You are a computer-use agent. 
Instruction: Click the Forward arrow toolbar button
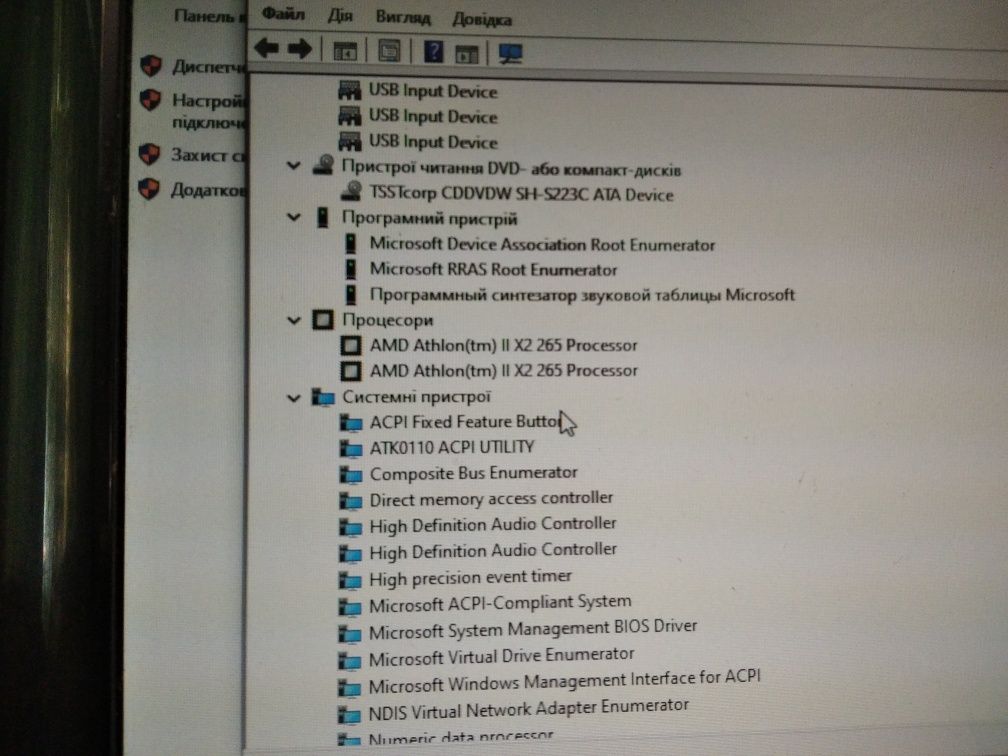300,49
